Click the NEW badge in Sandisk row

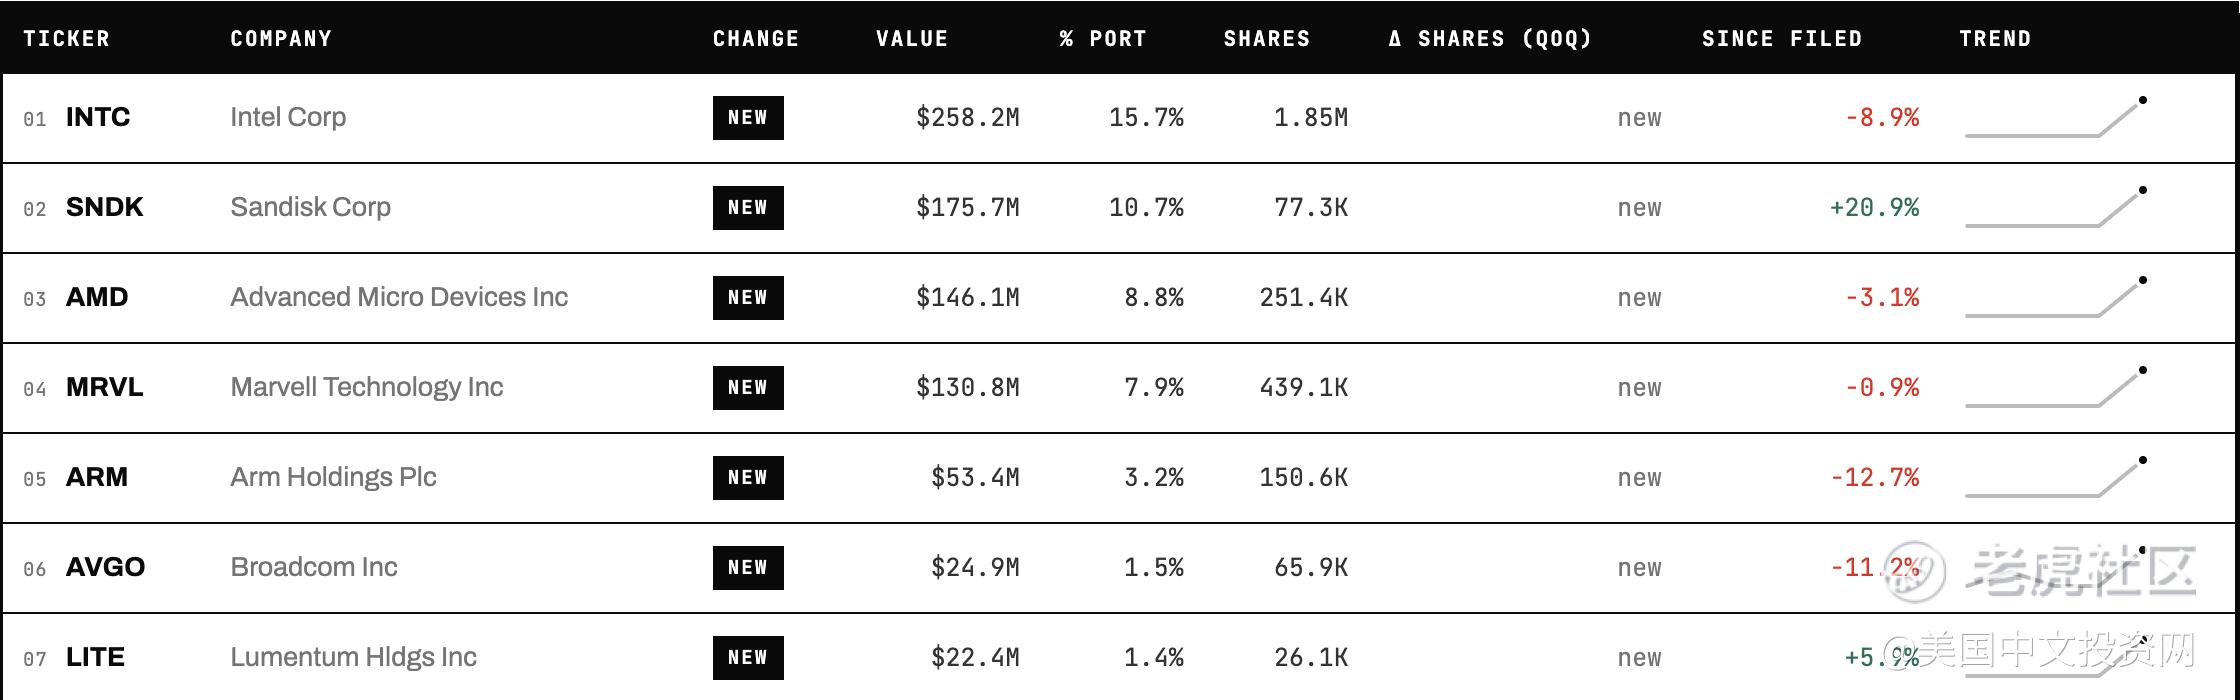[748, 208]
